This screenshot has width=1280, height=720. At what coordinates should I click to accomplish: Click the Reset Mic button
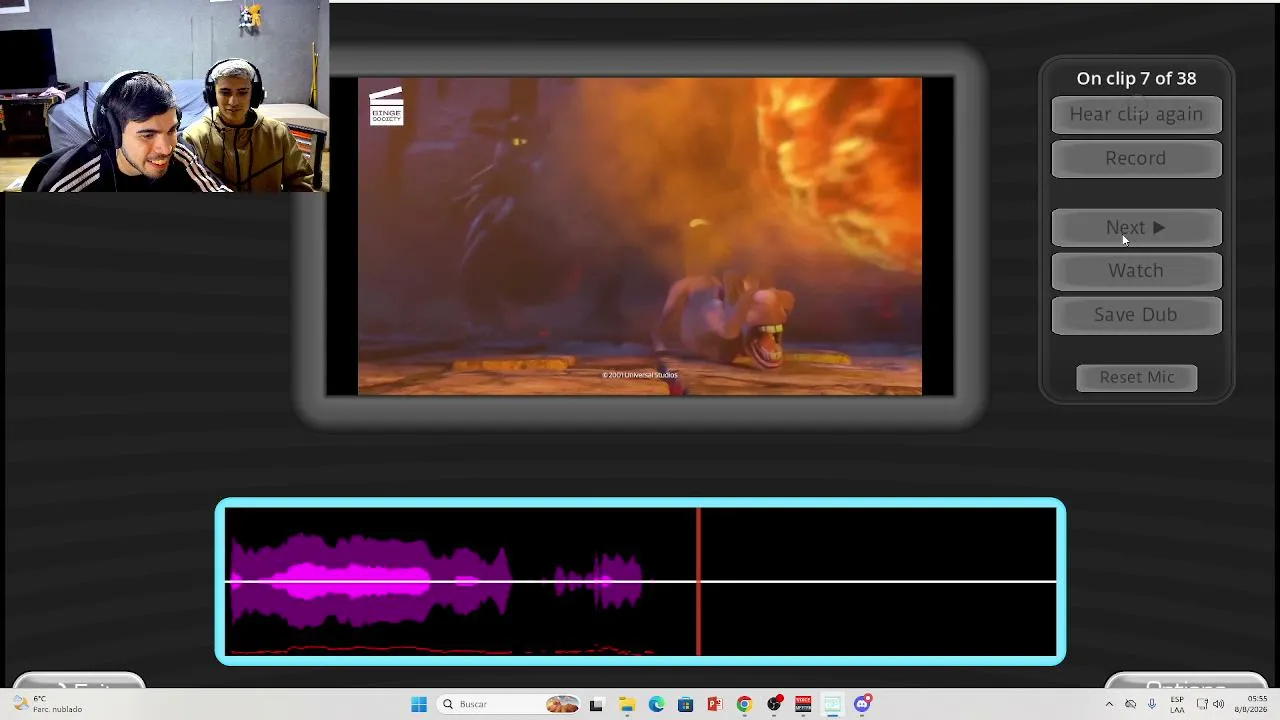coord(1137,377)
